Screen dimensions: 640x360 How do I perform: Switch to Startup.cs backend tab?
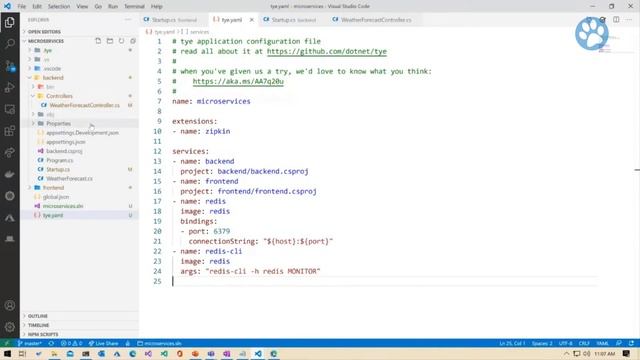coord(293,20)
